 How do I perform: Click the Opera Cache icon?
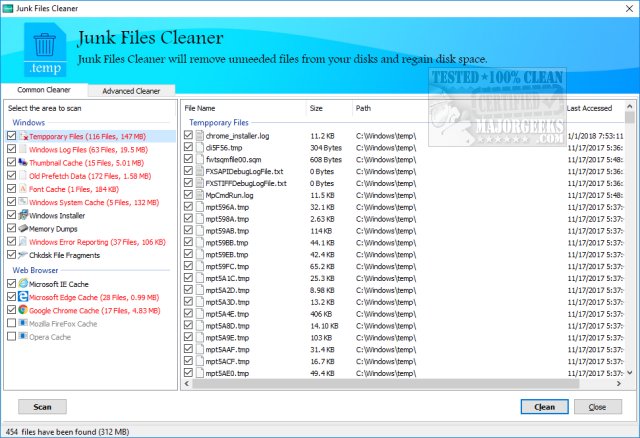coord(23,336)
